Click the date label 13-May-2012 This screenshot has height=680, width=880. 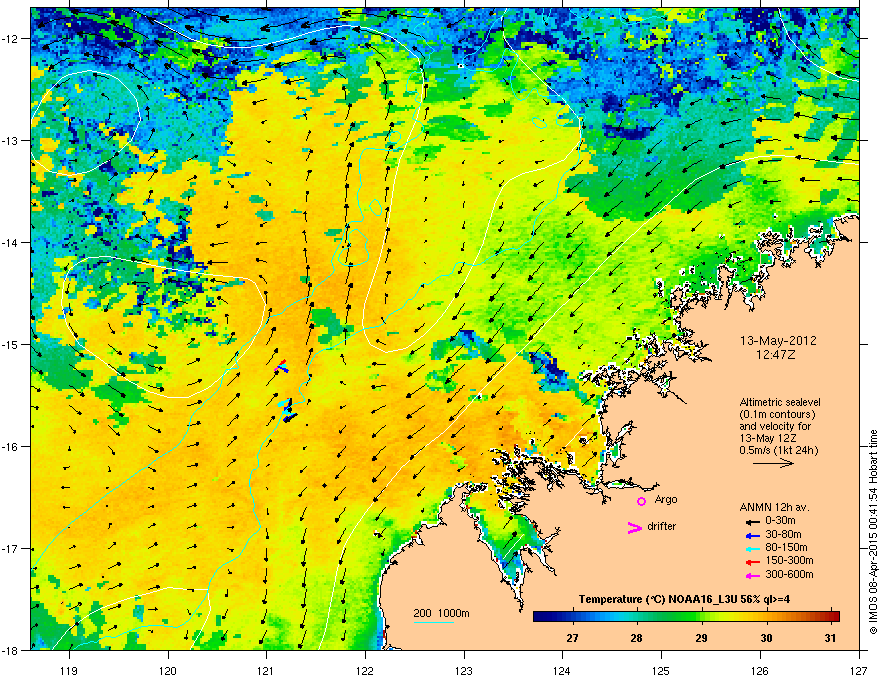[778, 341]
